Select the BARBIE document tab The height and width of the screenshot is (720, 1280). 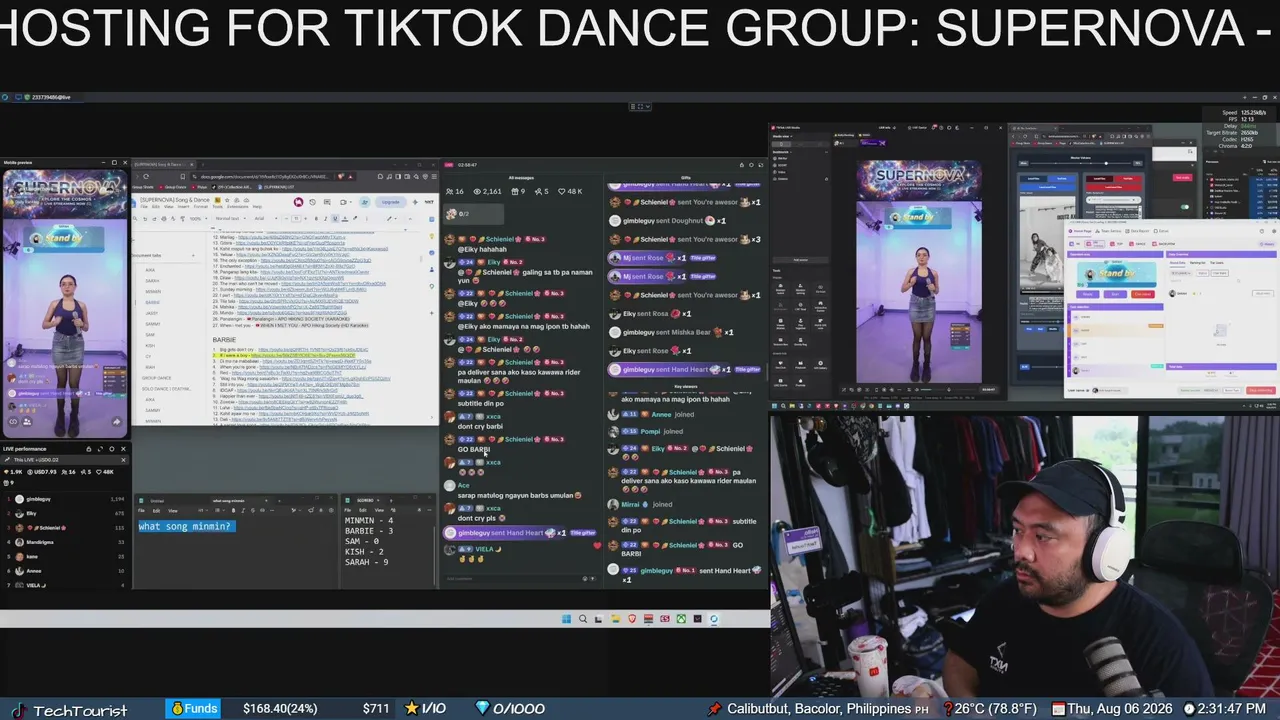coord(152,302)
